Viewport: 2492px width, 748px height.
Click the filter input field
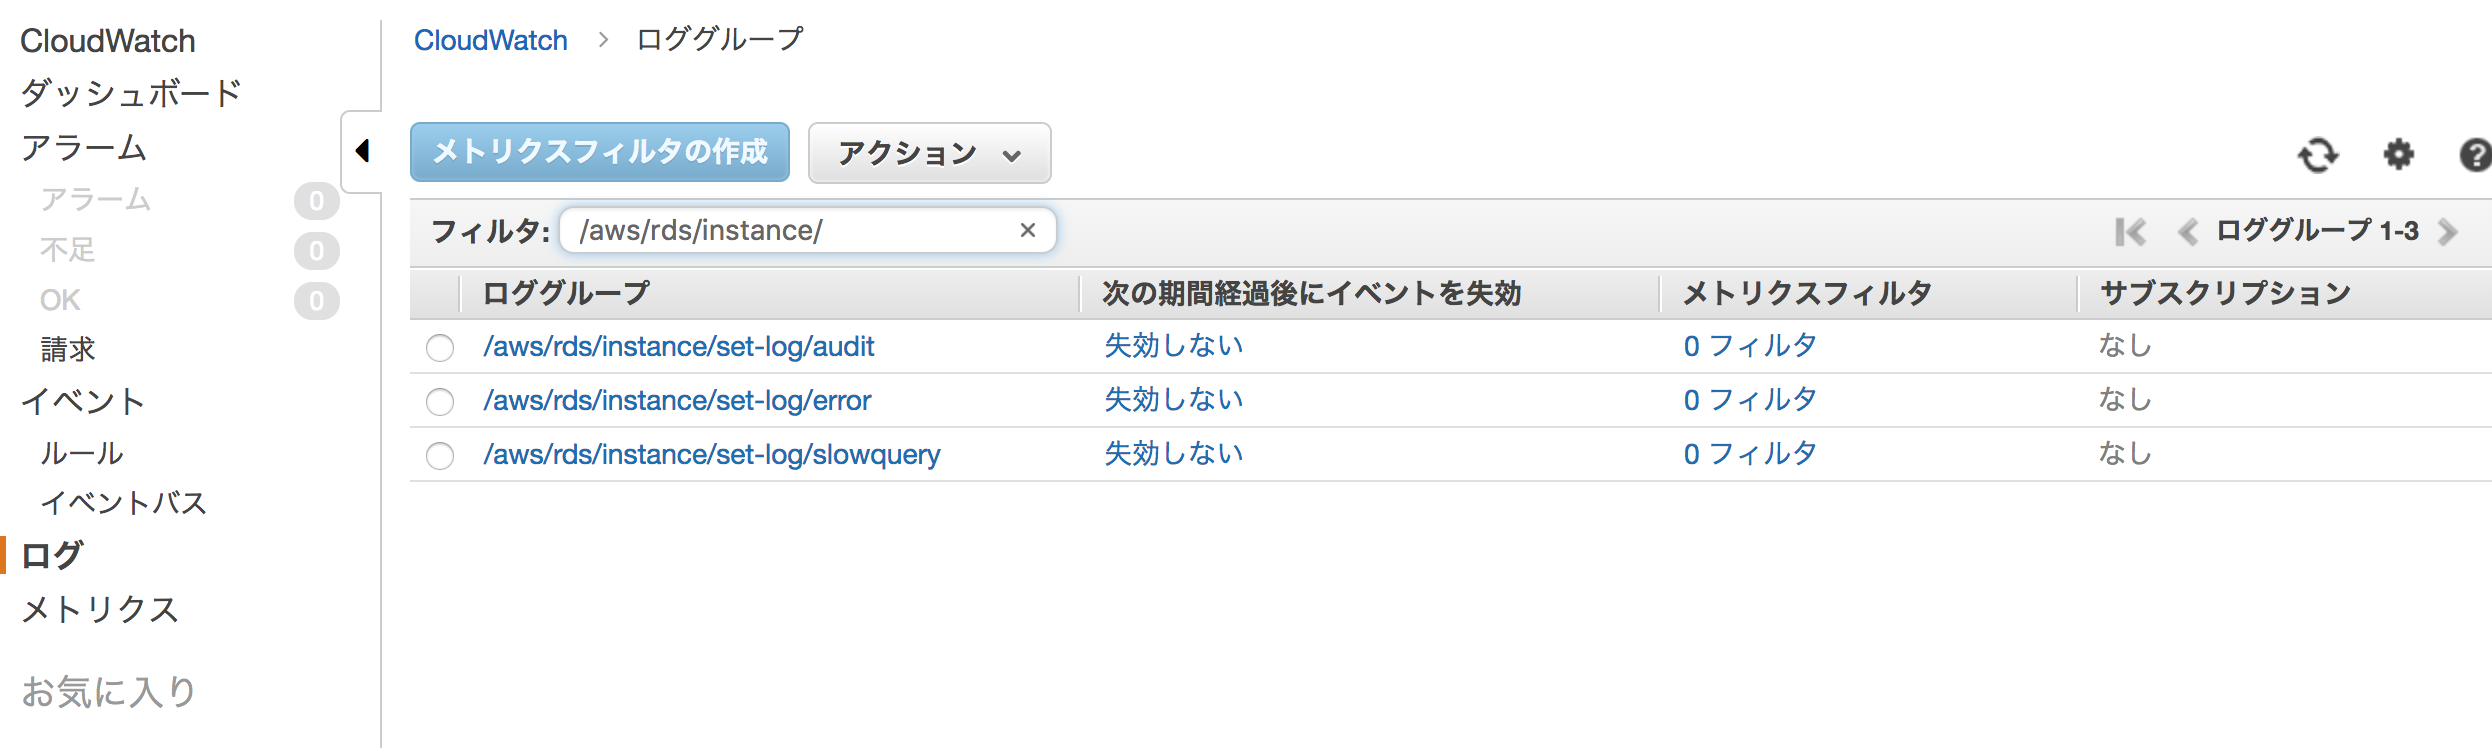pos(790,230)
